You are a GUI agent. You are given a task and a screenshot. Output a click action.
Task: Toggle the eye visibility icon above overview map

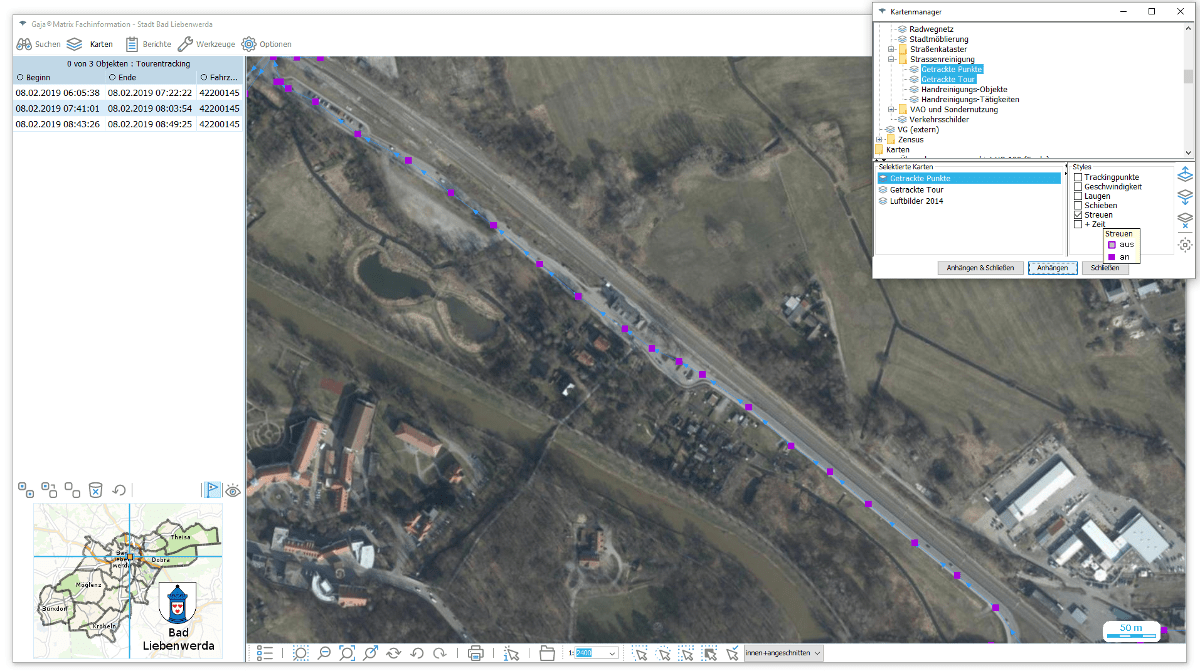coord(233,490)
